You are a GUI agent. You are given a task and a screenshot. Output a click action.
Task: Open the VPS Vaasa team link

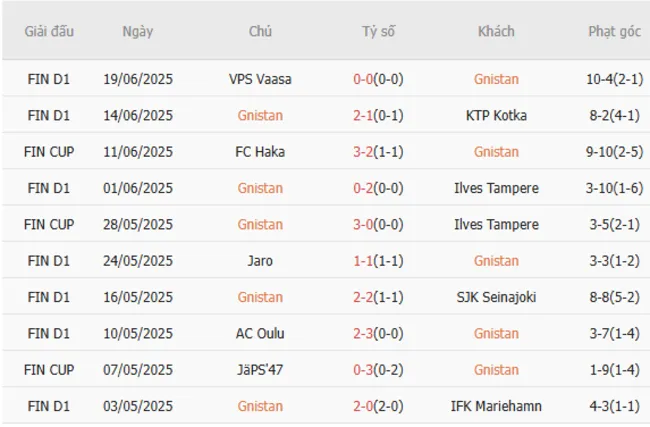click(x=260, y=79)
